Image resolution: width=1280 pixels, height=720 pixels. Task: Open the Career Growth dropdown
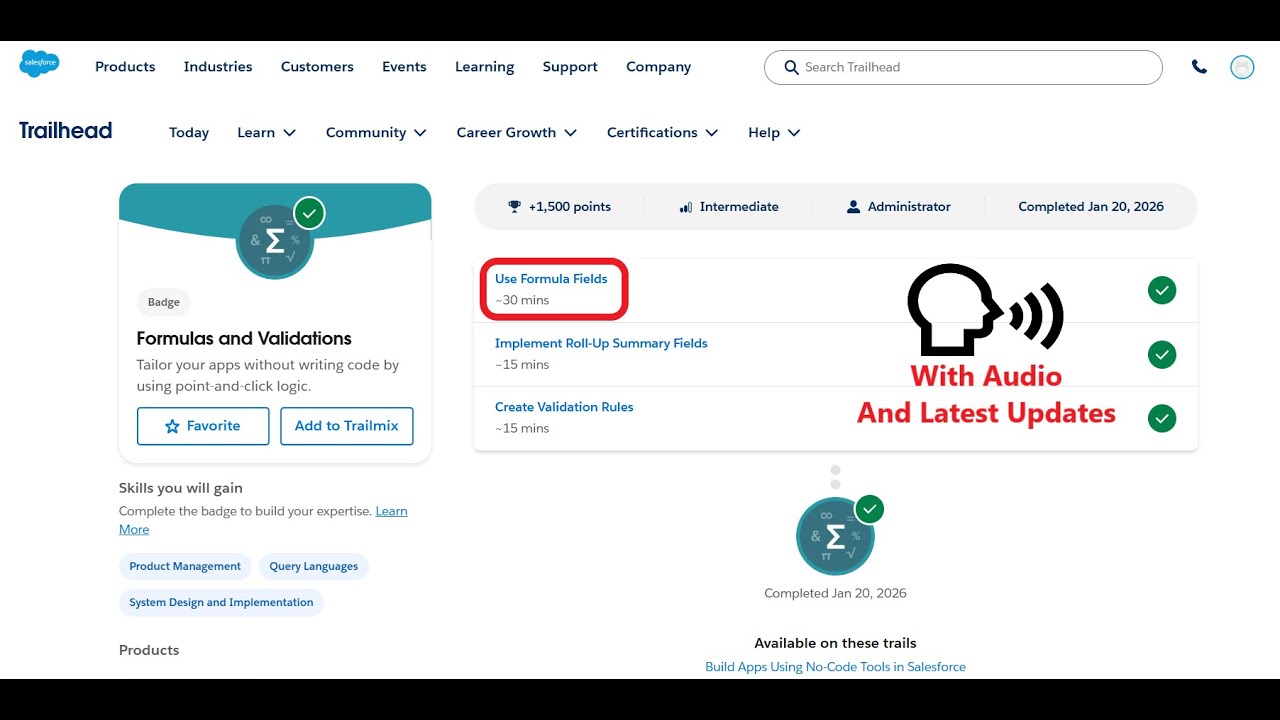tap(517, 132)
